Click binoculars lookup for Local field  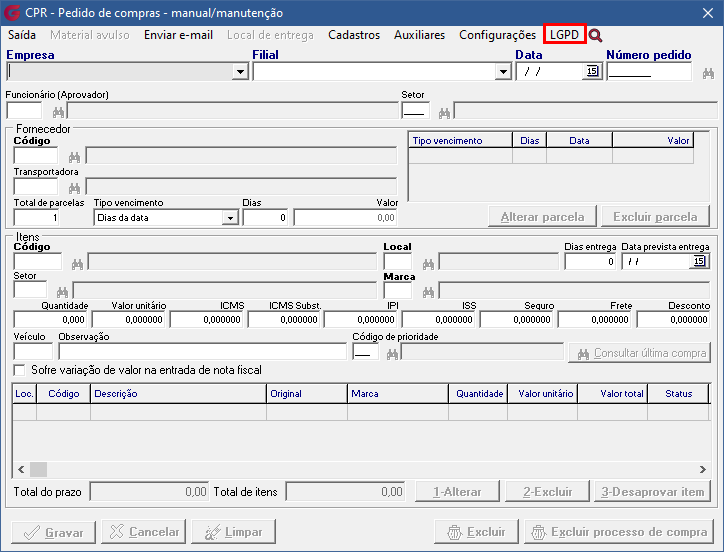tap(428, 264)
